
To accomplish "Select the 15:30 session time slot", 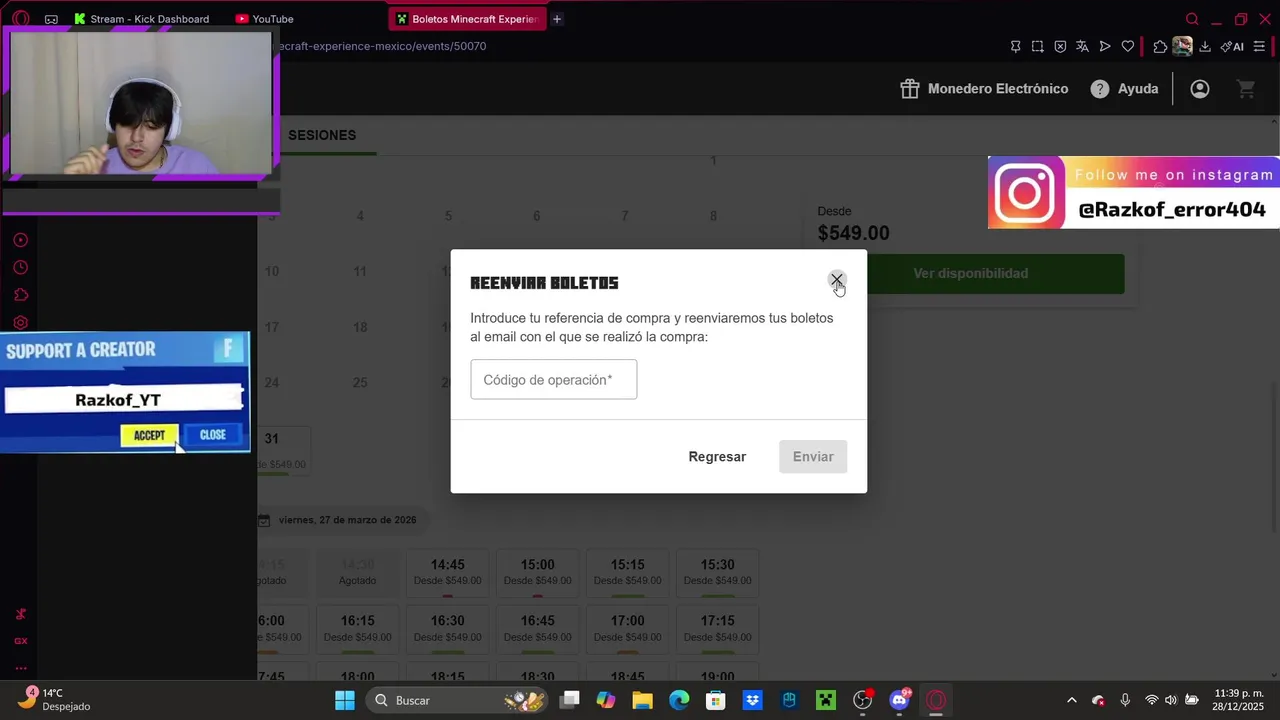I will [717, 572].
